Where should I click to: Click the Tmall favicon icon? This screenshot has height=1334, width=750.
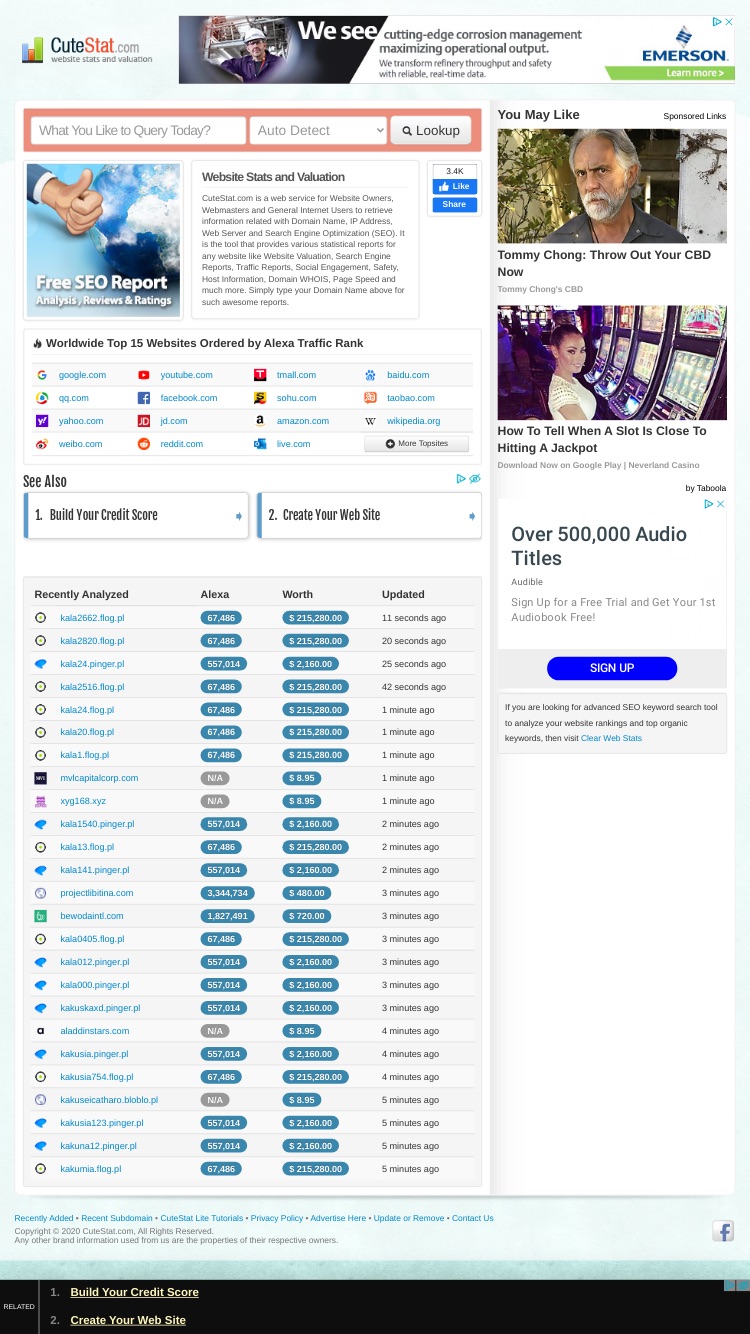pos(260,375)
